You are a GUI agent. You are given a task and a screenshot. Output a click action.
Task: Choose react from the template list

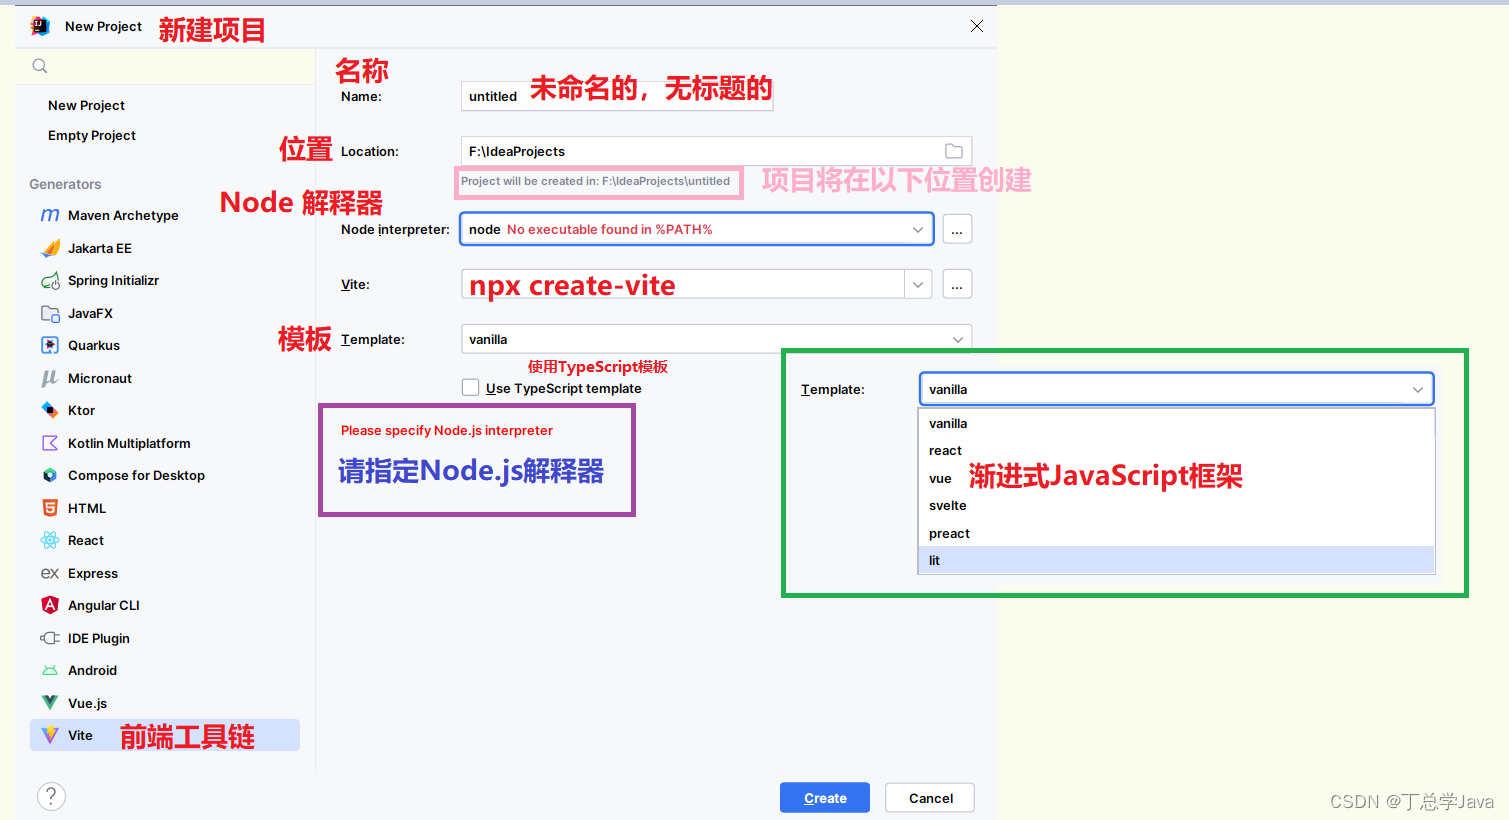click(1176, 450)
